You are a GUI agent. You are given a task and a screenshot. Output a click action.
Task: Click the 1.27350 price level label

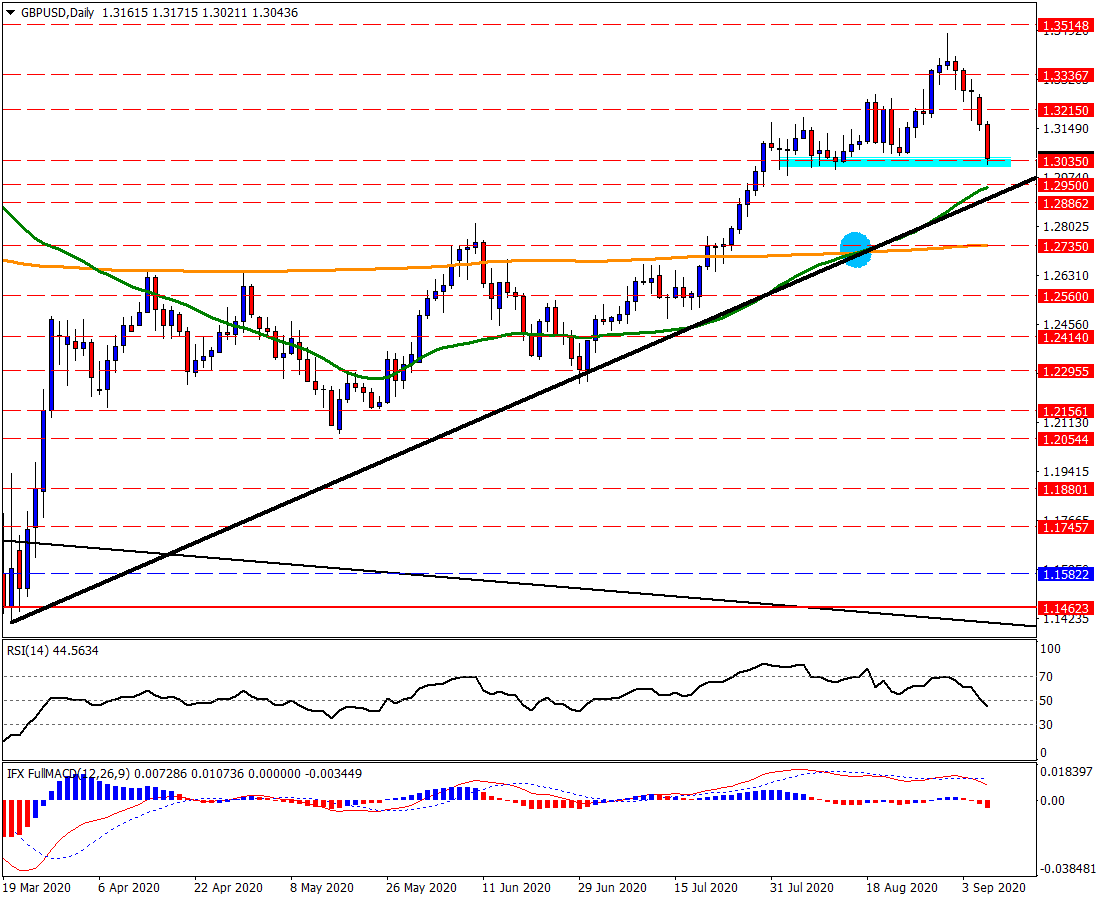pos(1066,246)
